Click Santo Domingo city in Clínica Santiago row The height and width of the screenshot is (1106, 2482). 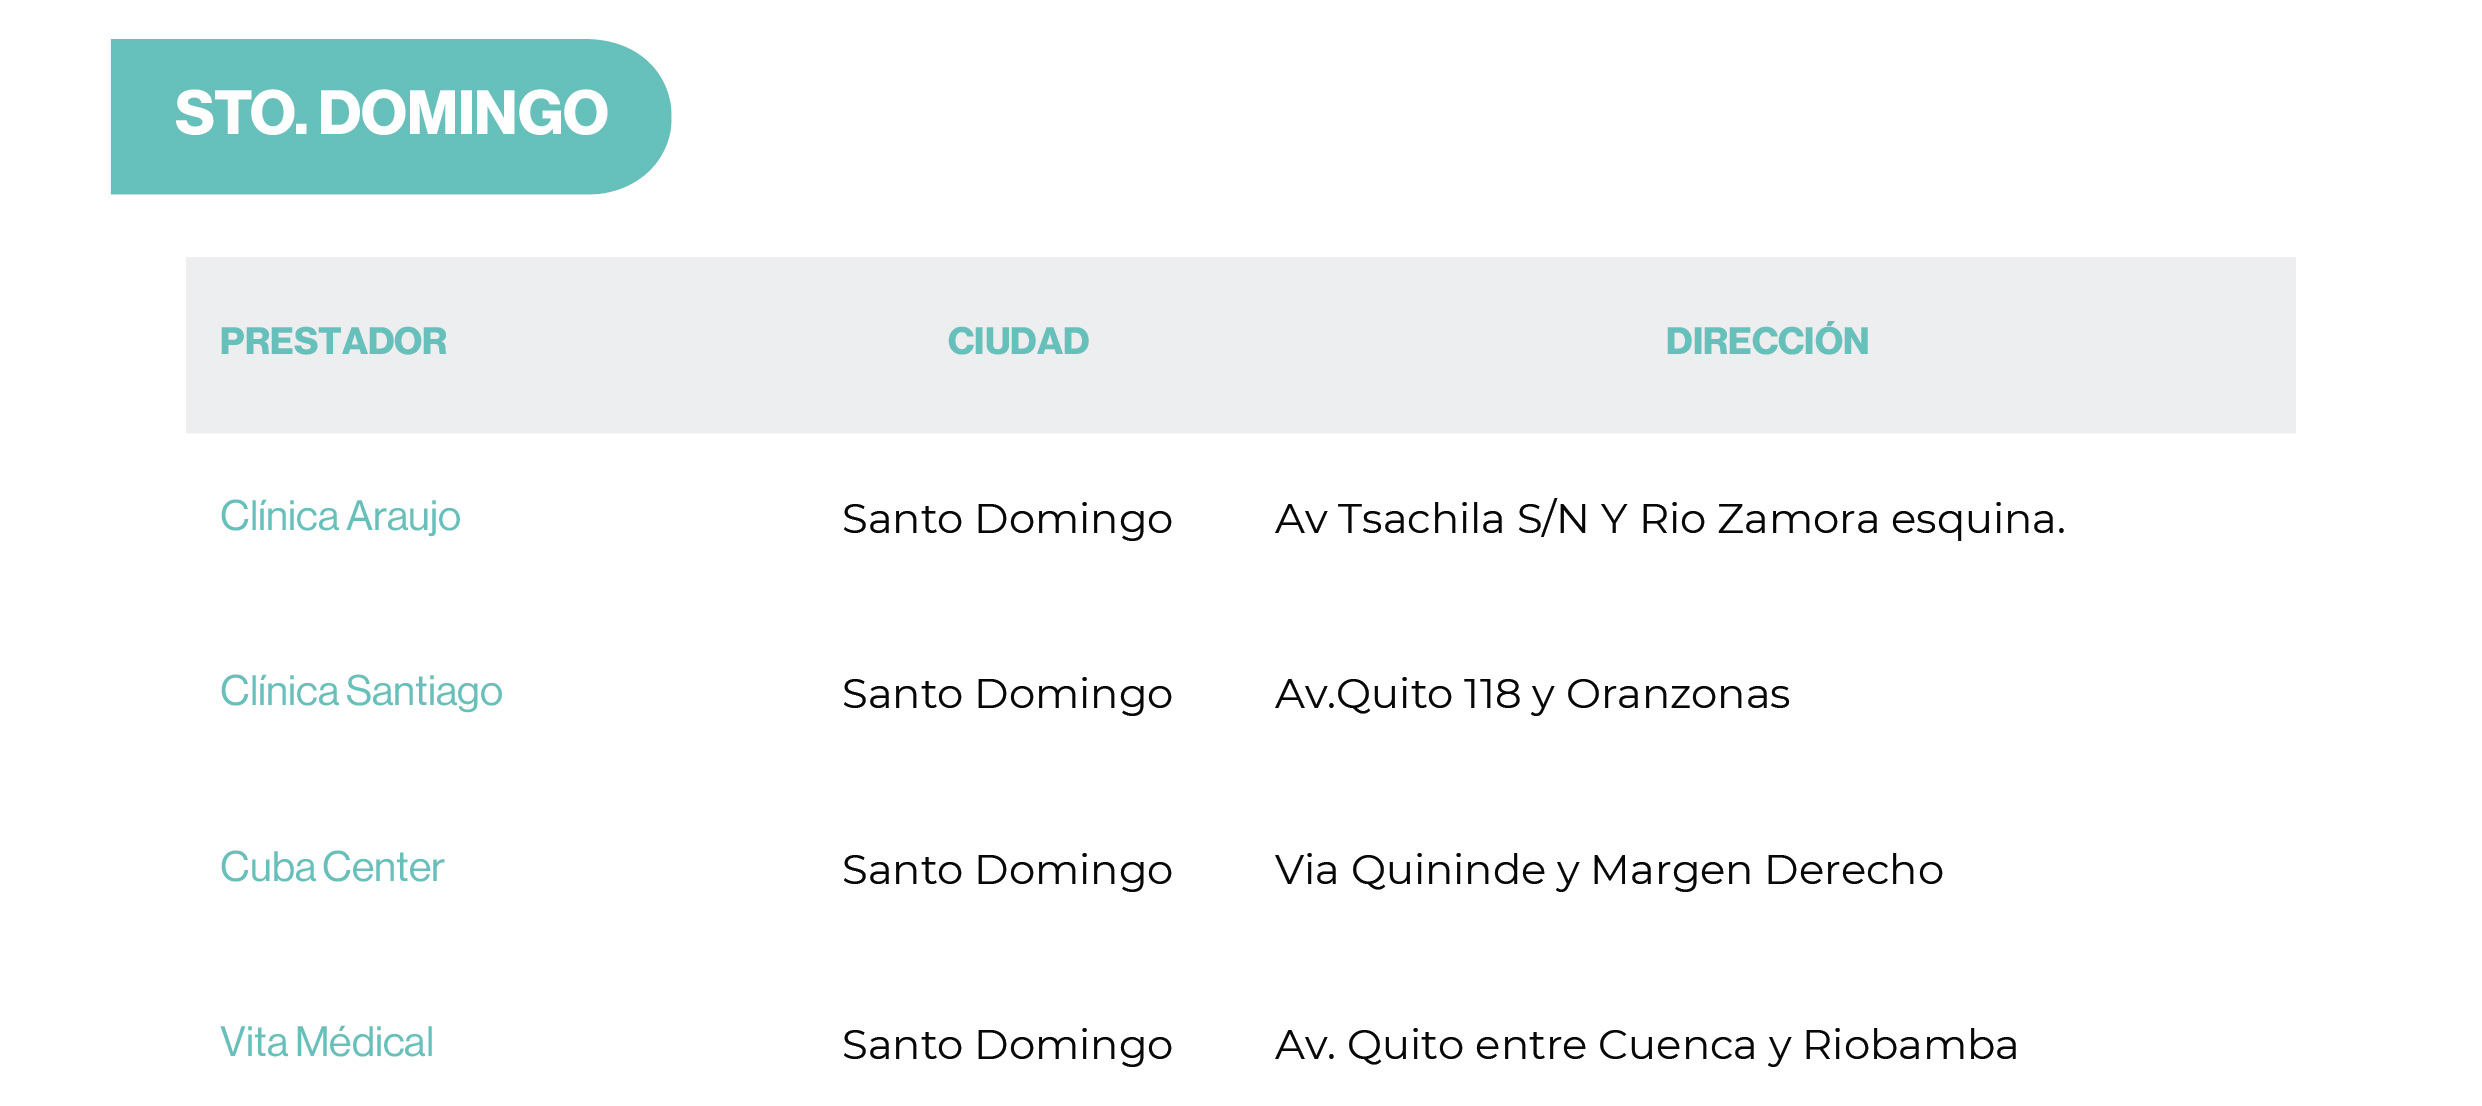(x=1007, y=695)
